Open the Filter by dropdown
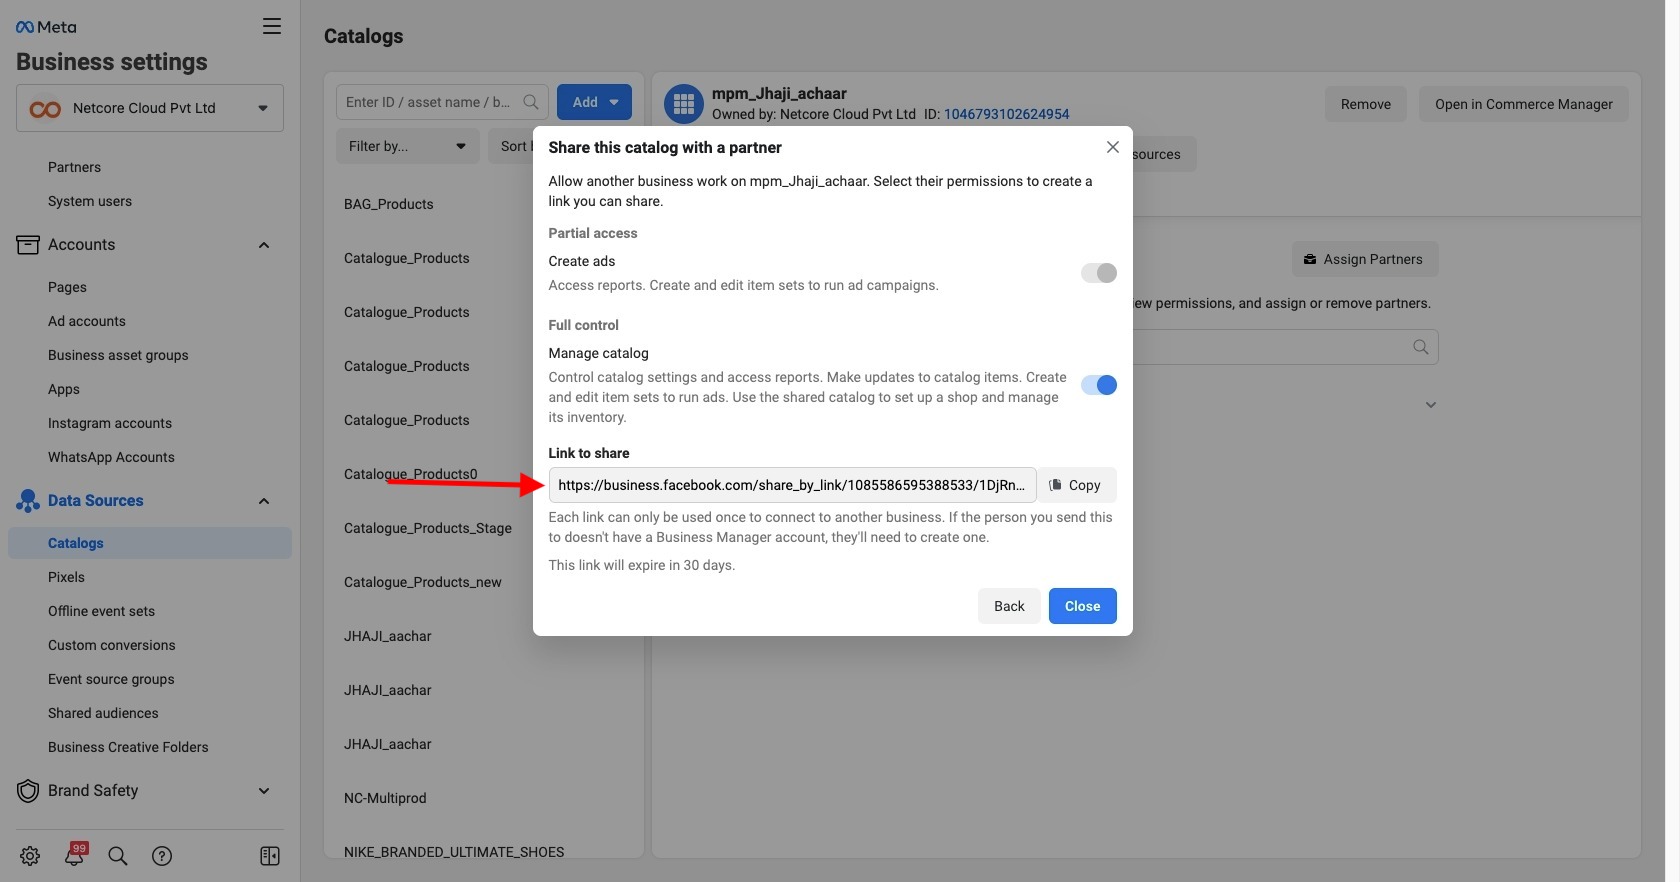 [x=407, y=146]
